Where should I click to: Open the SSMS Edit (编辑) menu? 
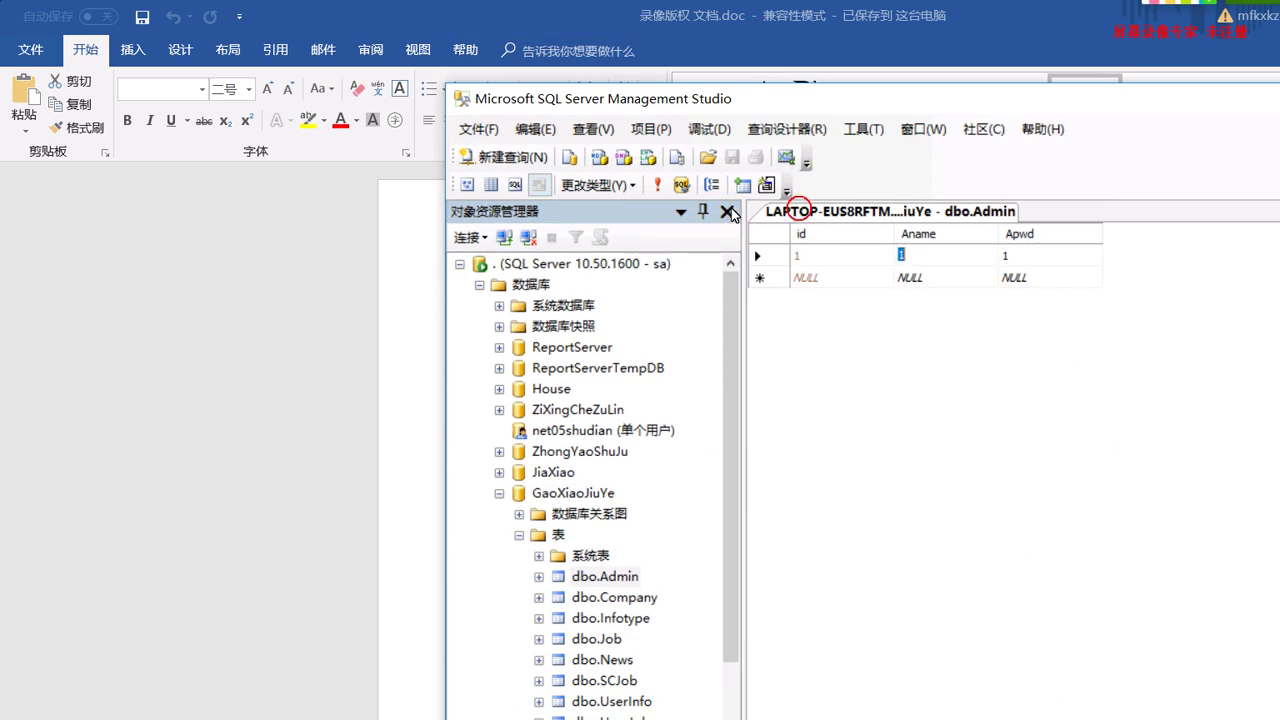click(x=535, y=129)
